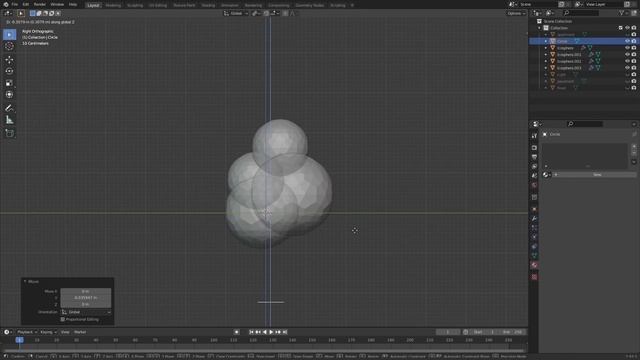Expand the Circle object in outliner

(x=546, y=41)
